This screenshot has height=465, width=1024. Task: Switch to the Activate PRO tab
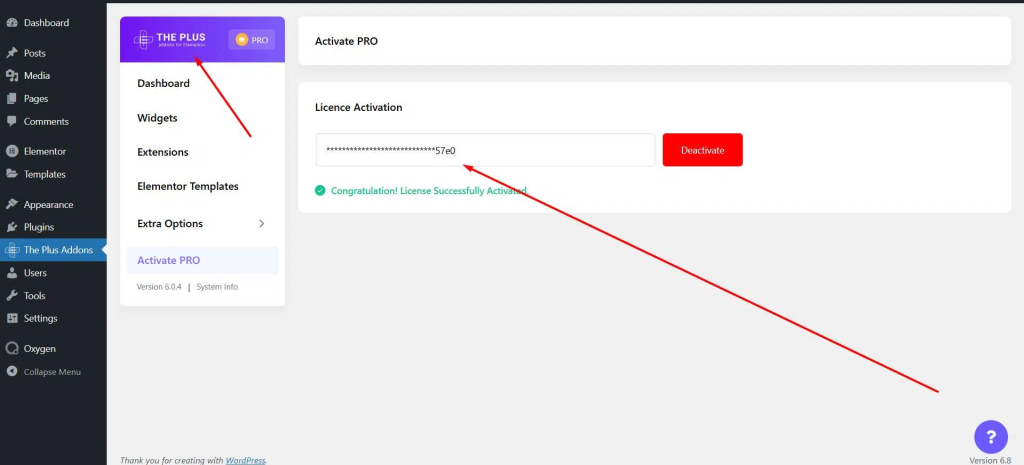[x=168, y=260]
